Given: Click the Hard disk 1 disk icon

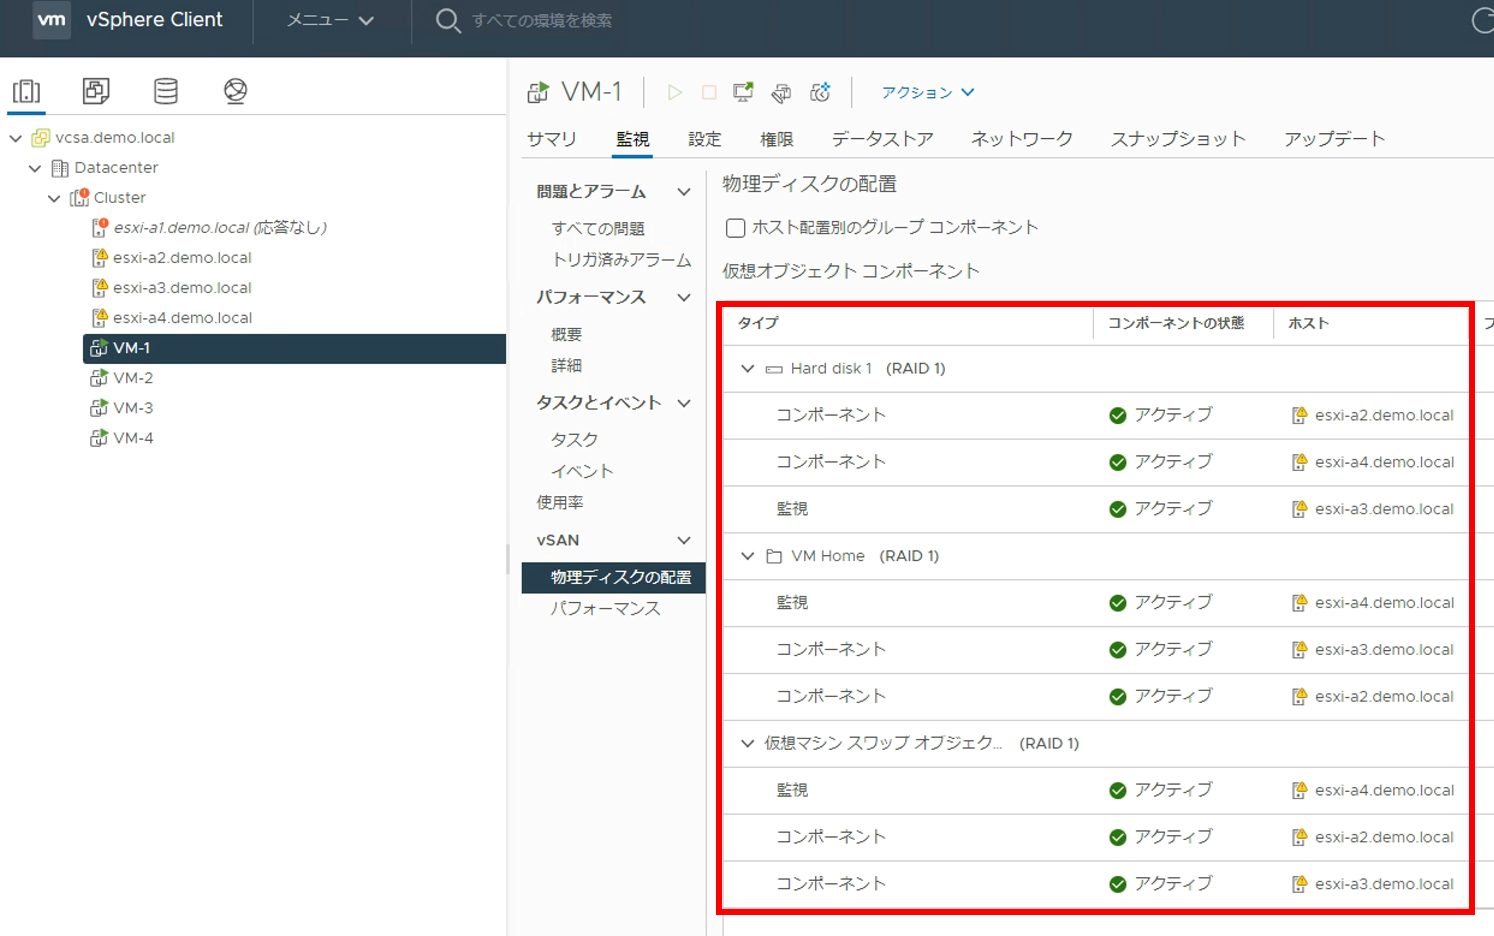Looking at the screenshot, I should pyautogui.click(x=774, y=369).
